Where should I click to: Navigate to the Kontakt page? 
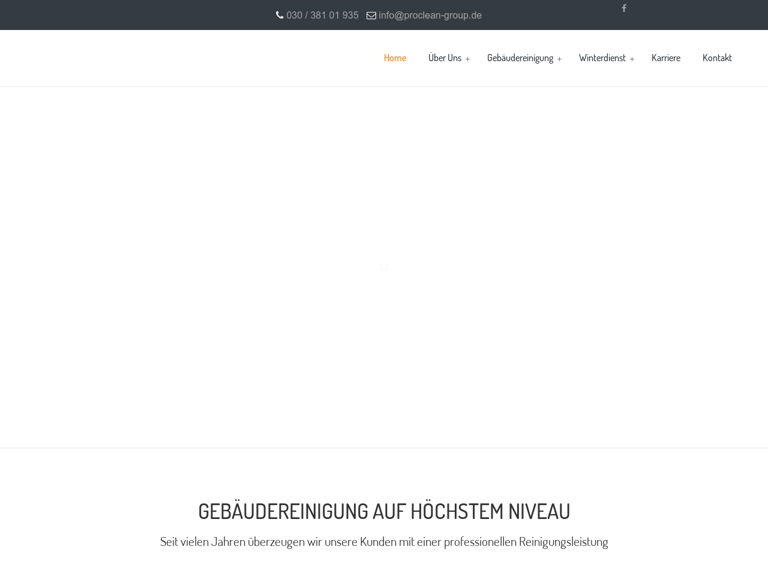tap(717, 58)
